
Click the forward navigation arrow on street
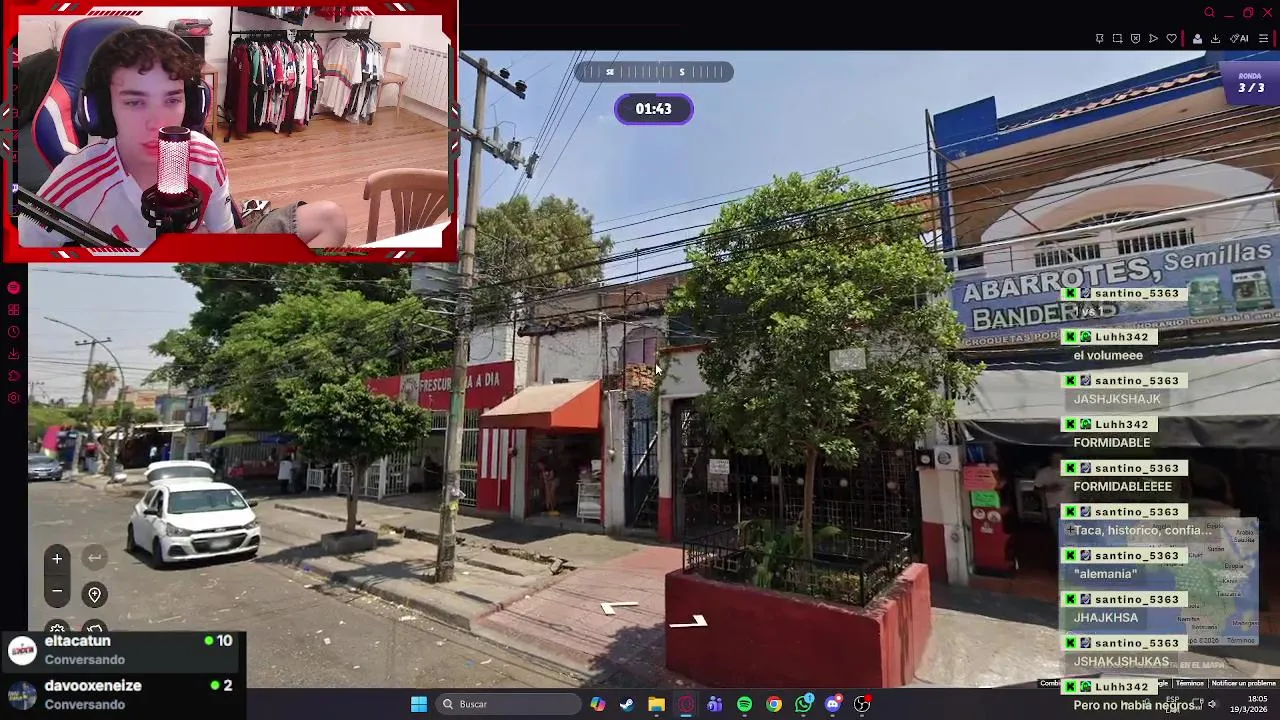pyautogui.click(x=688, y=622)
